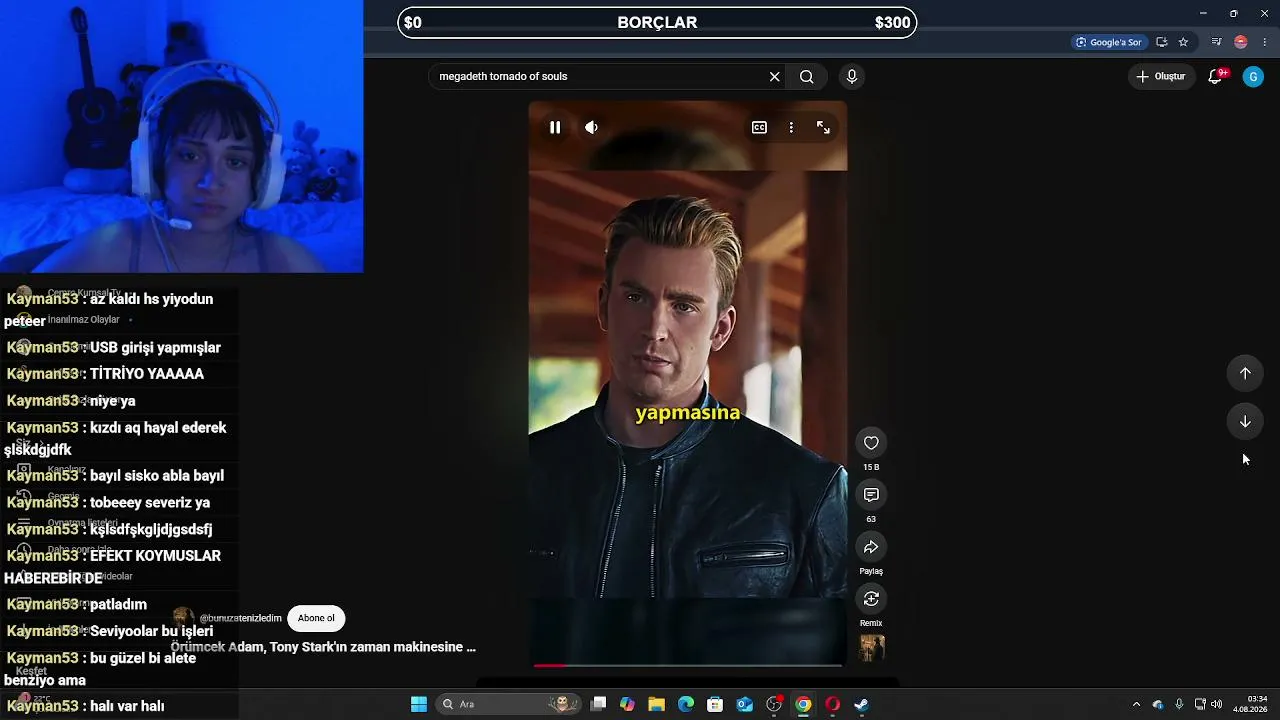Viewport: 1280px width, 720px height.
Task: Open the Chrome three-dot menu
Action: [1265, 42]
